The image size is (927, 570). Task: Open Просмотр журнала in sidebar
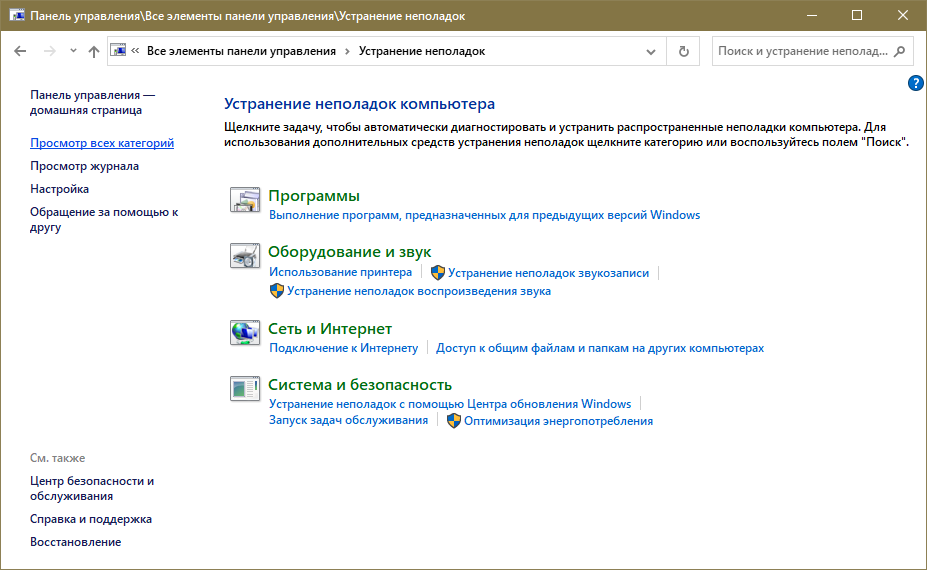[84, 166]
